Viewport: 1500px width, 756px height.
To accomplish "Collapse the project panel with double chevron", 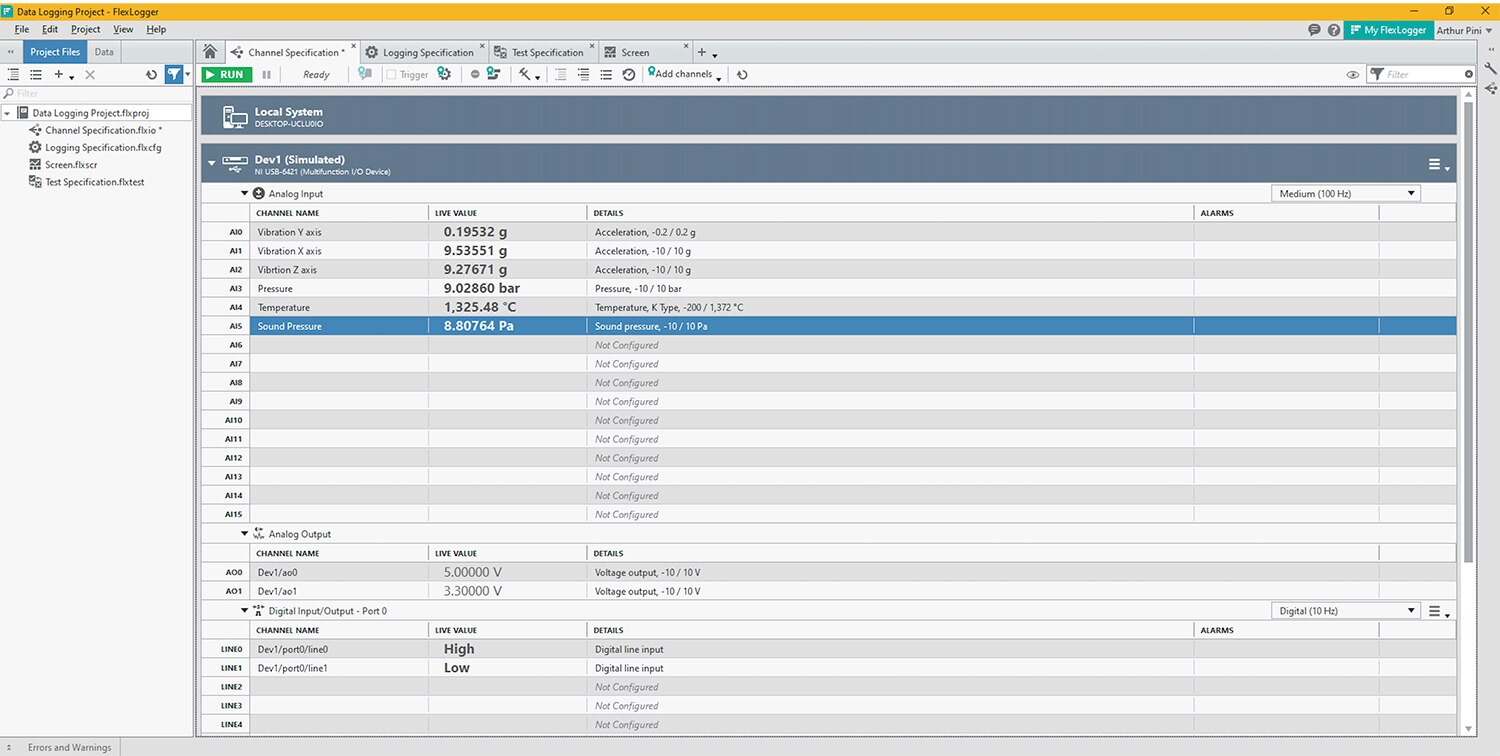I will (x=10, y=52).
